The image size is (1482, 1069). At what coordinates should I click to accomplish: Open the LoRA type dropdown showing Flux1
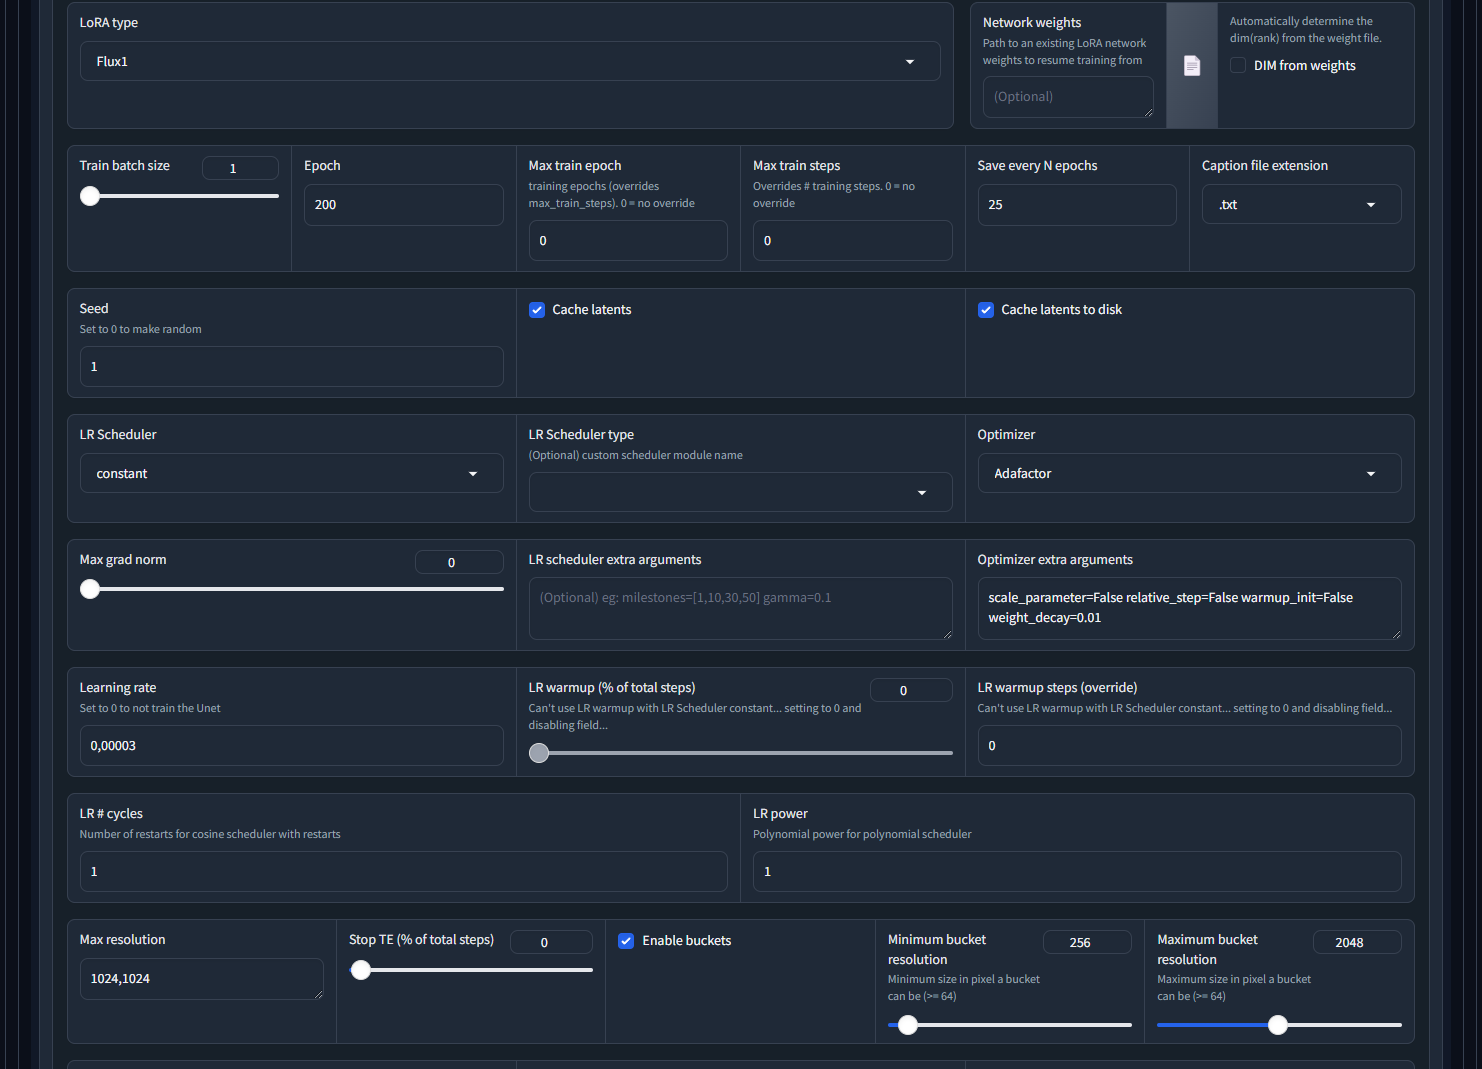point(510,61)
